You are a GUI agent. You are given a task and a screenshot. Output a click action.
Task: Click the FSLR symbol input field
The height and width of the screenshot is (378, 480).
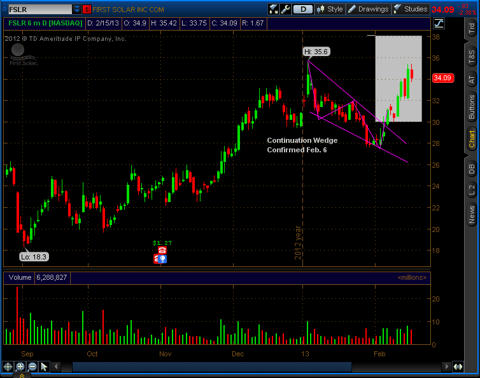(39, 9)
